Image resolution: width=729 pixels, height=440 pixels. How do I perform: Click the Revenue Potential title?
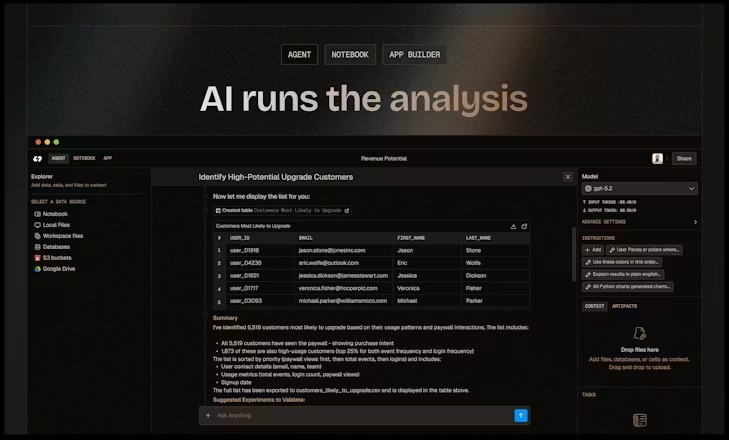(384, 159)
